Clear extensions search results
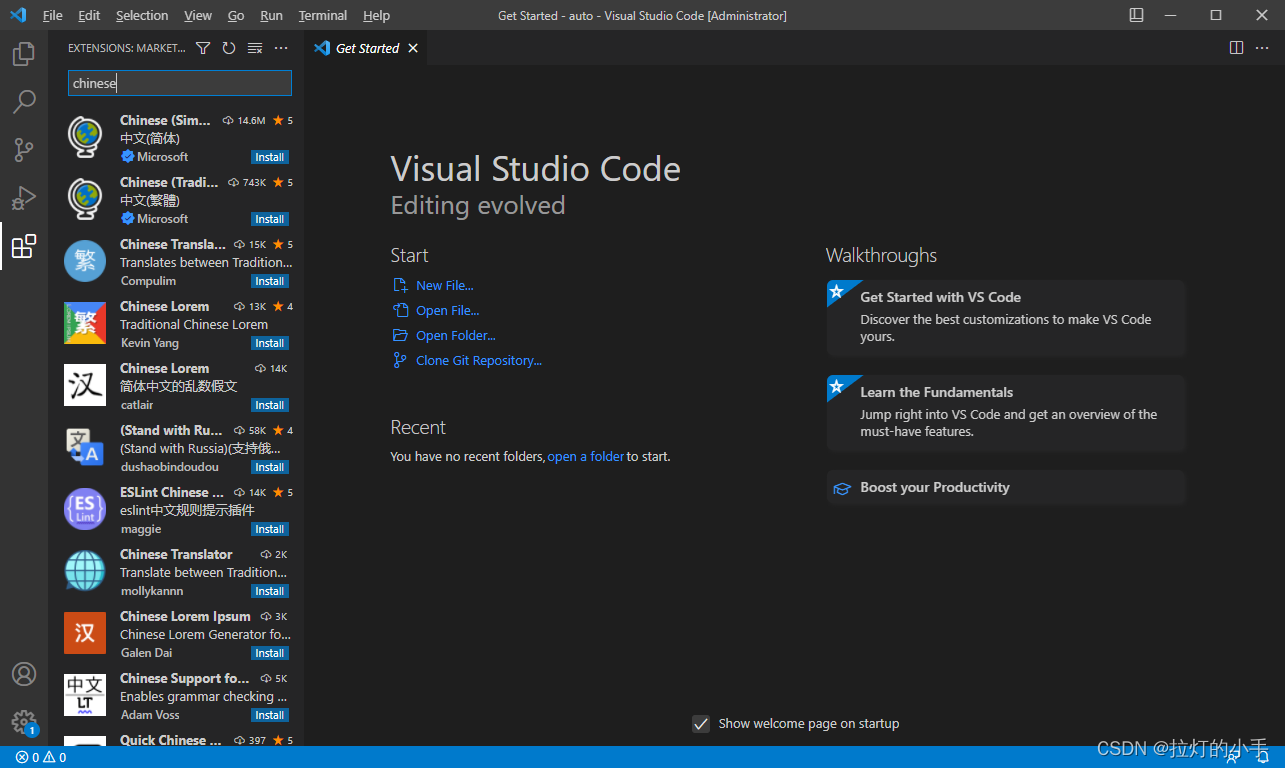This screenshot has width=1285, height=768. pos(255,48)
